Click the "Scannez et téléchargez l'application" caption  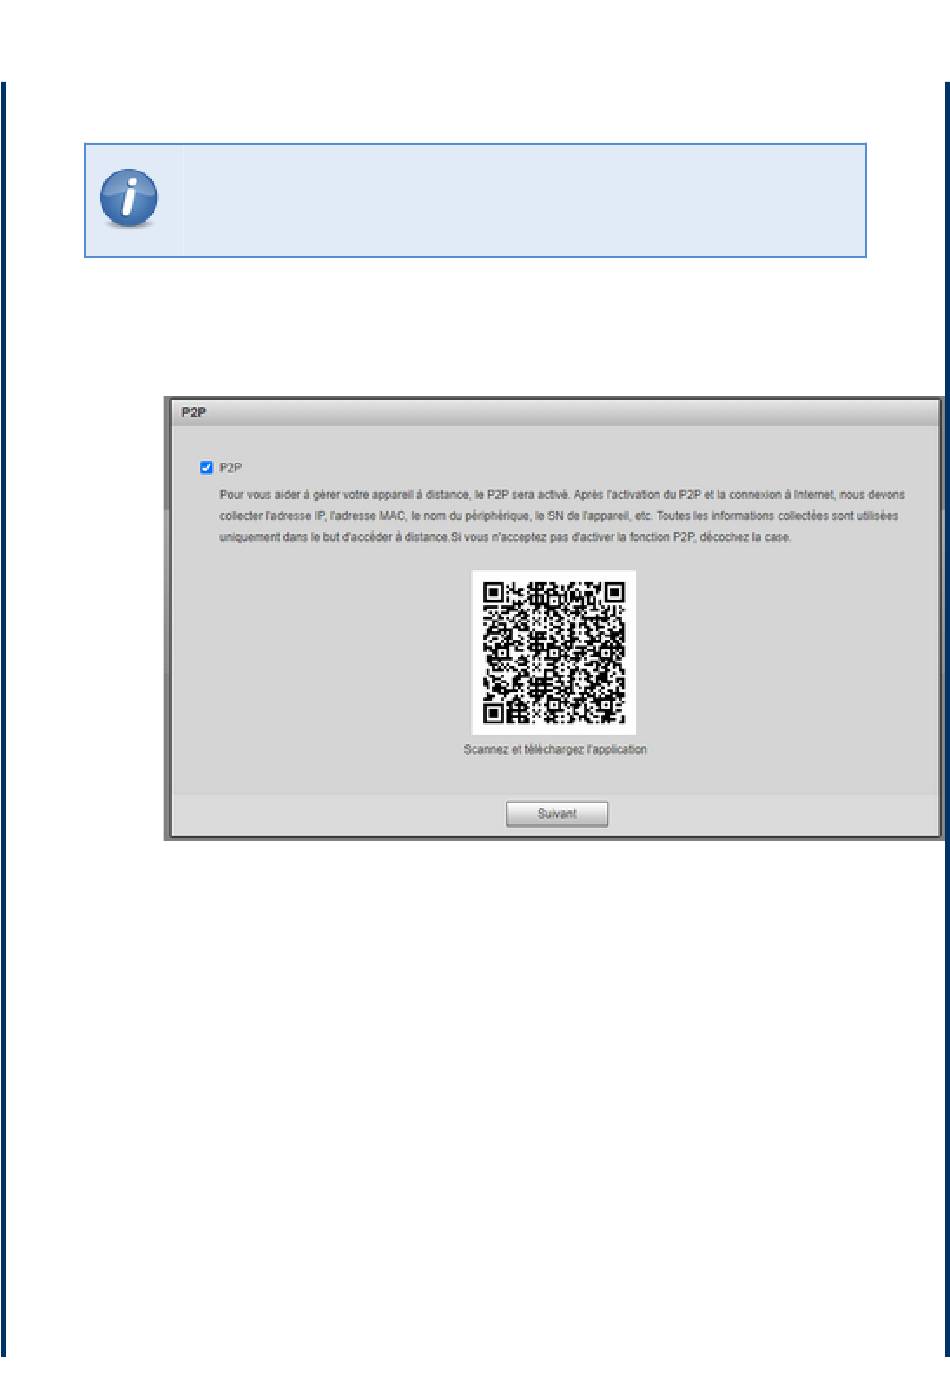click(x=555, y=750)
